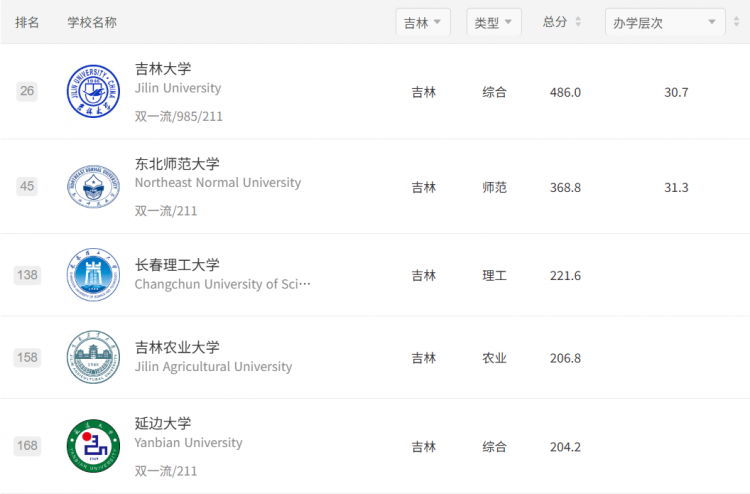The width and height of the screenshot is (750, 494).
Task: Click the Northeast Normal University emblem
Action: click(x=93, y=187)
